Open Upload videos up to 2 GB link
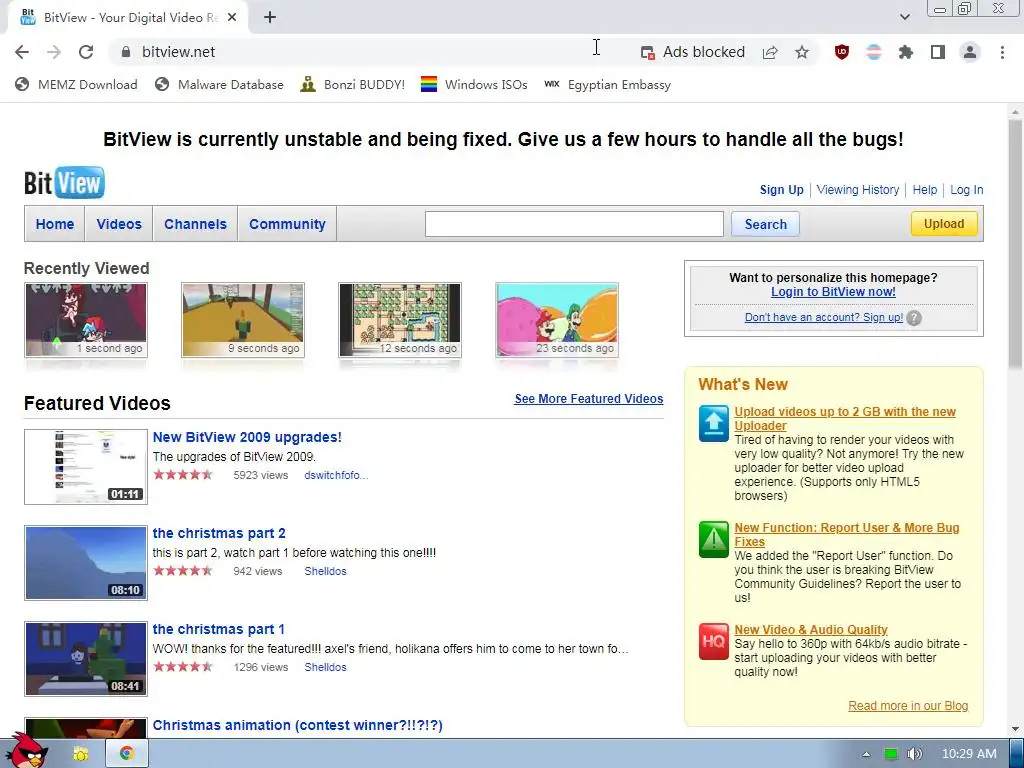 [844, 419]
